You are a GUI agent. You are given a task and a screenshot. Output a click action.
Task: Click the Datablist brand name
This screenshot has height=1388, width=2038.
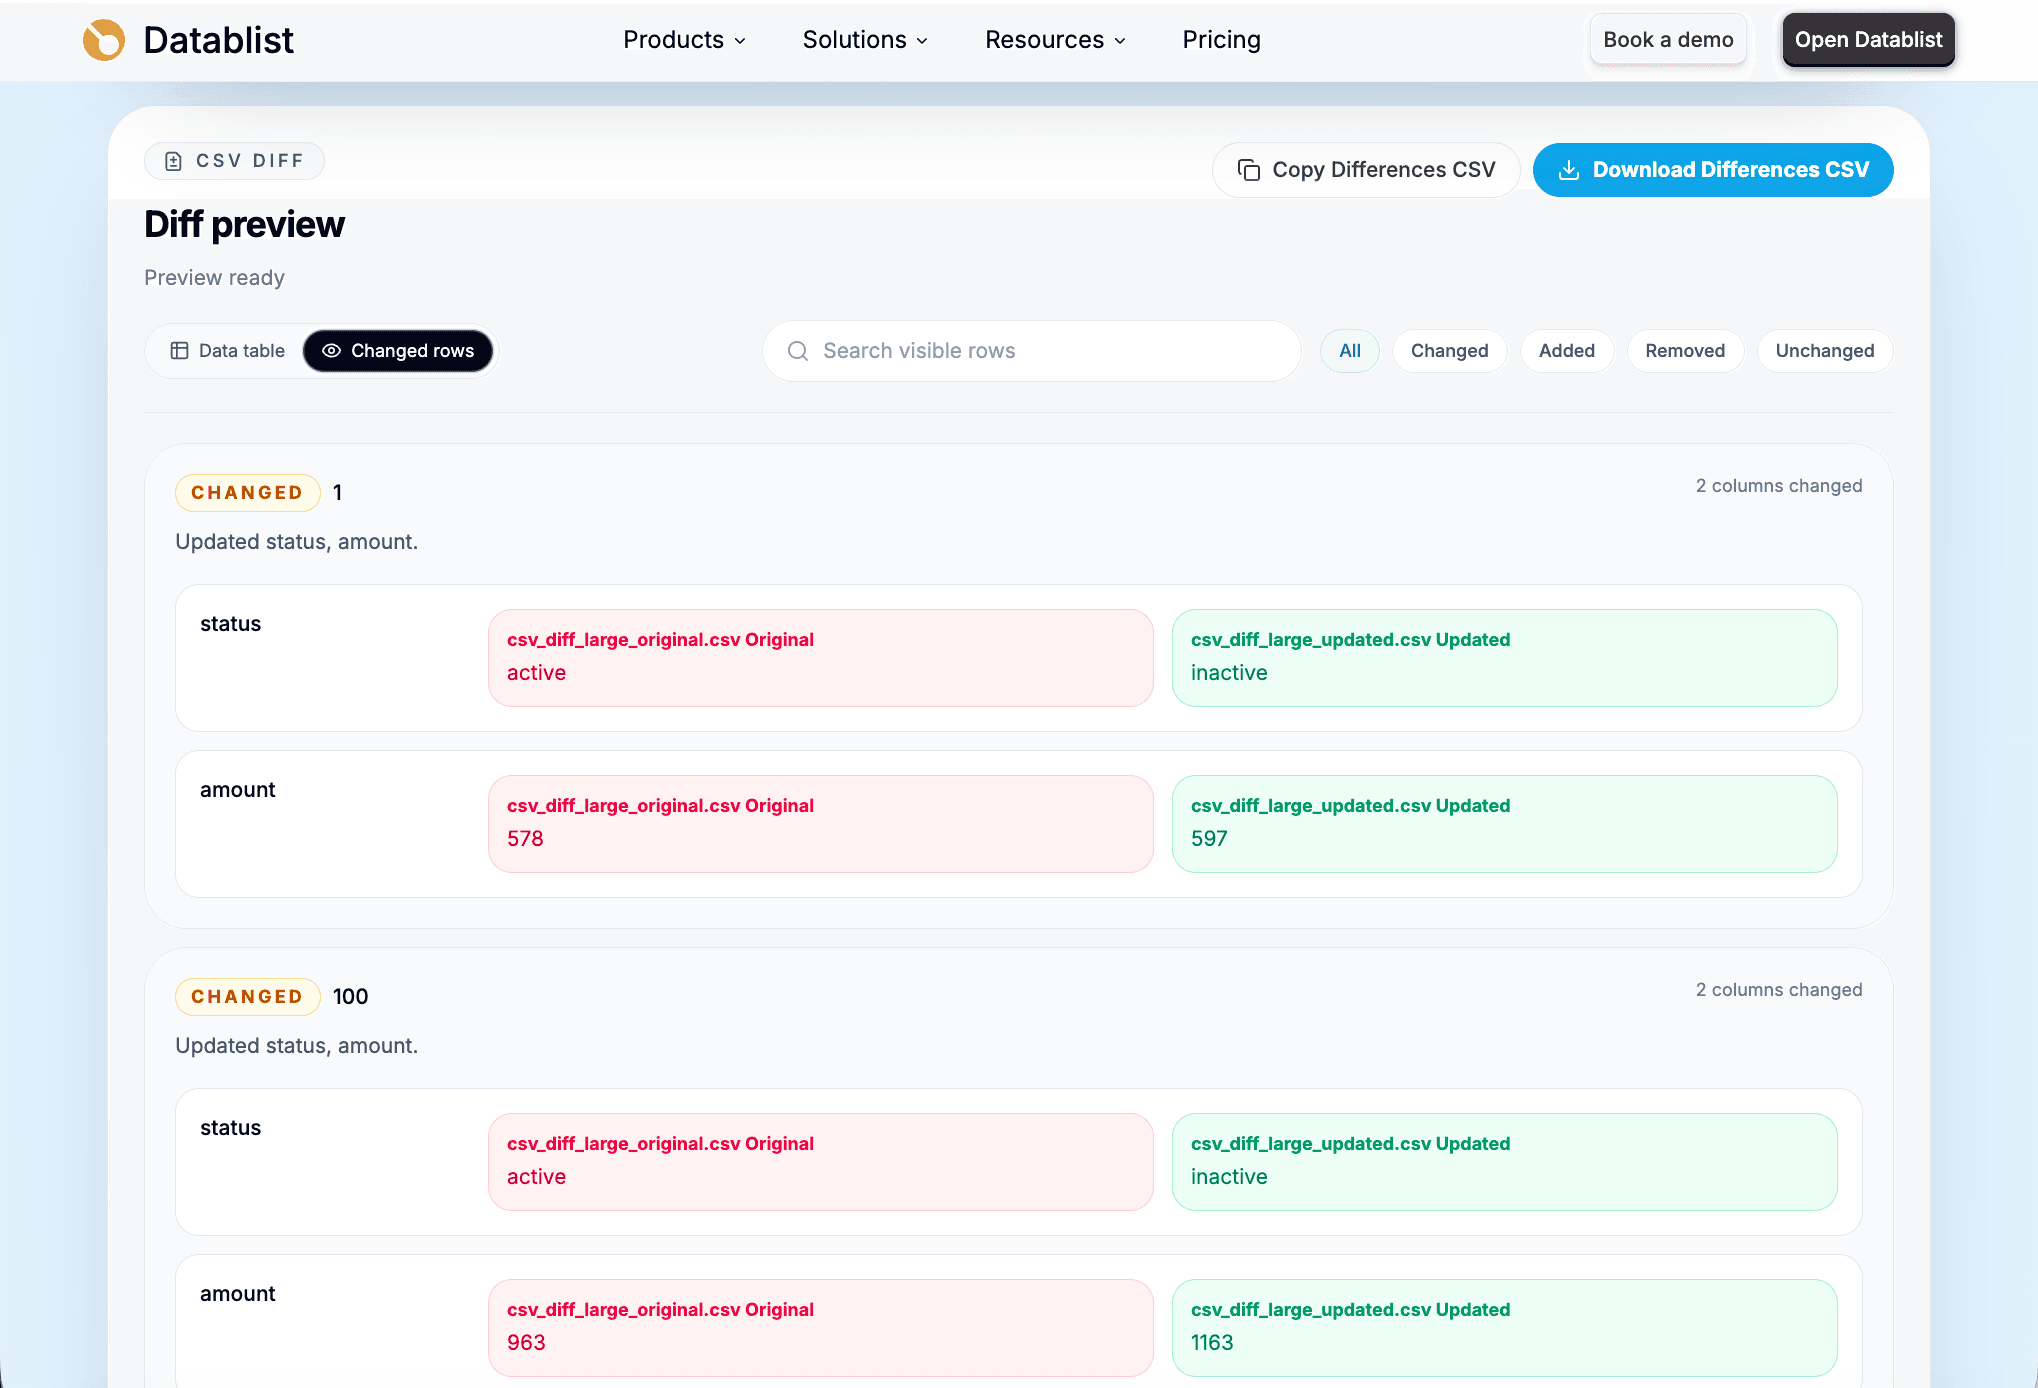pyautogui.click(x=218, y=40)
